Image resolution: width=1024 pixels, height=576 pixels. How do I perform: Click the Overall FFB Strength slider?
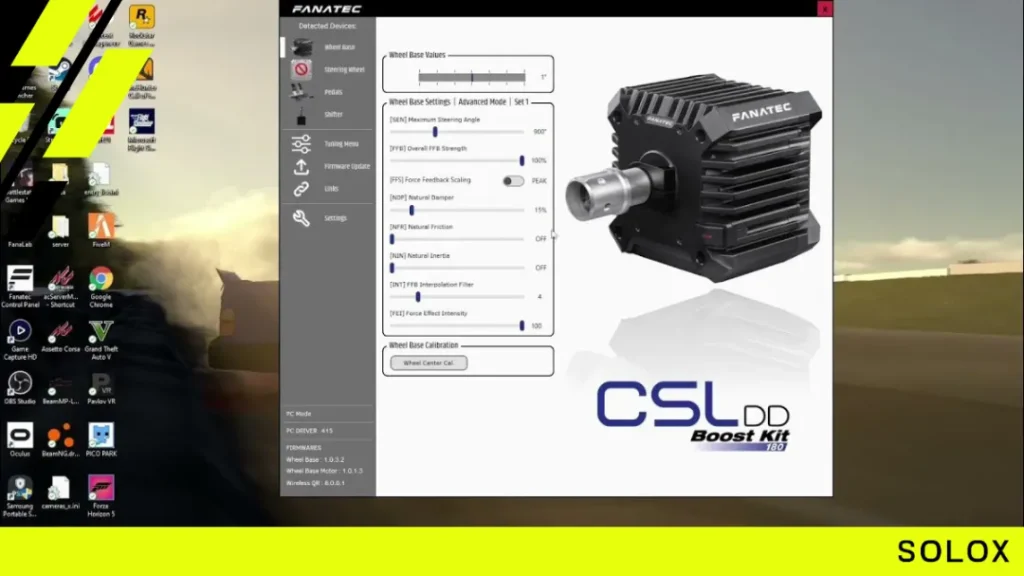coord(456,161)
